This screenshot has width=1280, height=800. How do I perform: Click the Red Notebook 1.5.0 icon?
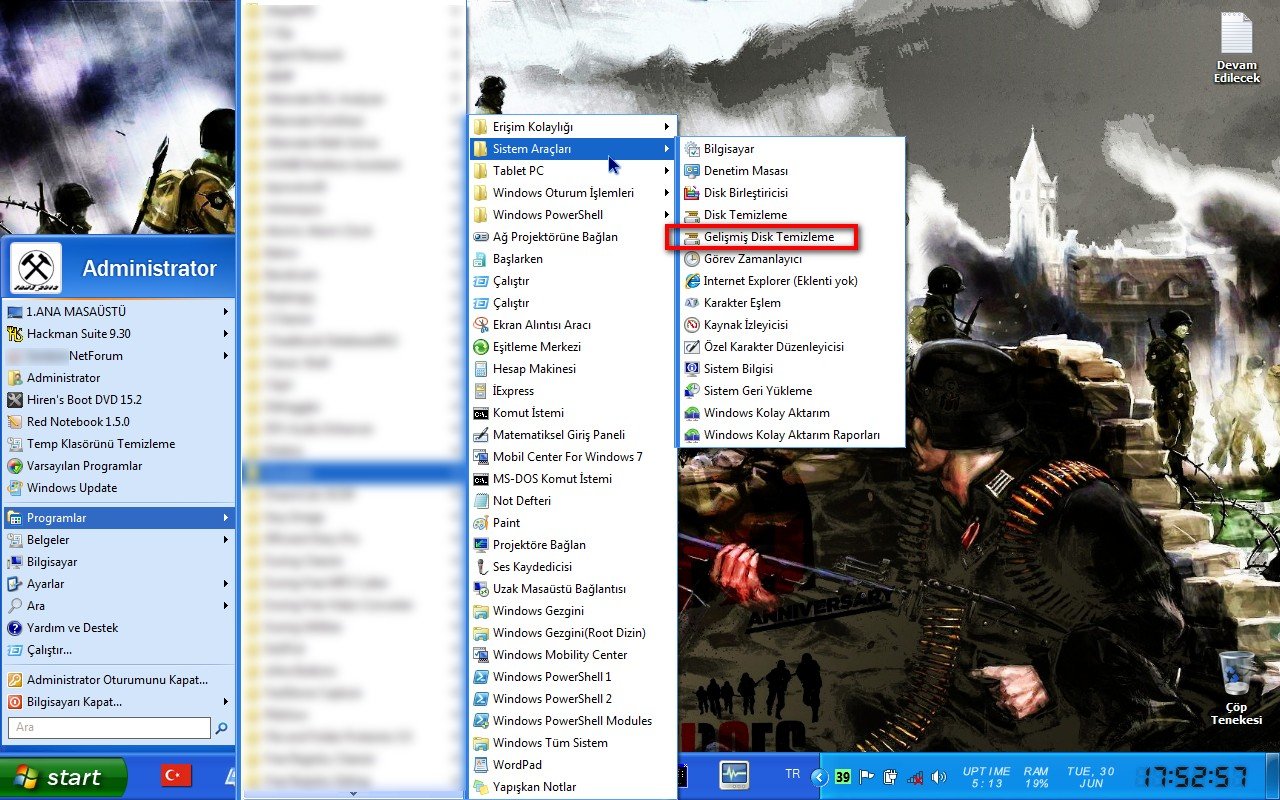click(15, 422)
